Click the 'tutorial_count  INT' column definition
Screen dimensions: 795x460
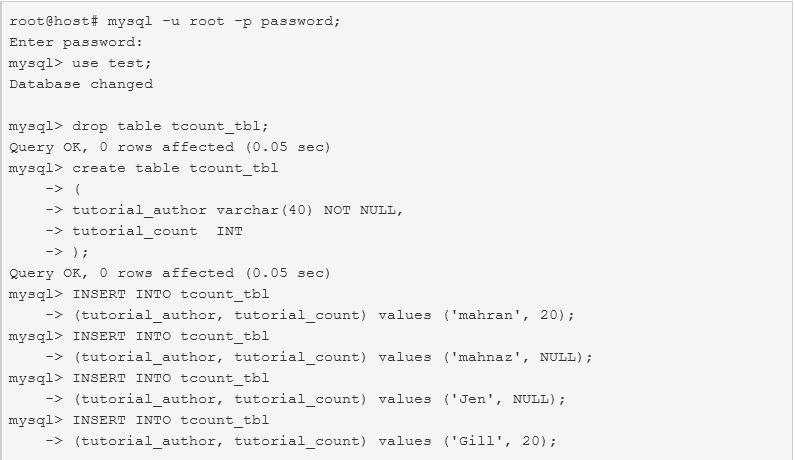[x=157, y=231]
